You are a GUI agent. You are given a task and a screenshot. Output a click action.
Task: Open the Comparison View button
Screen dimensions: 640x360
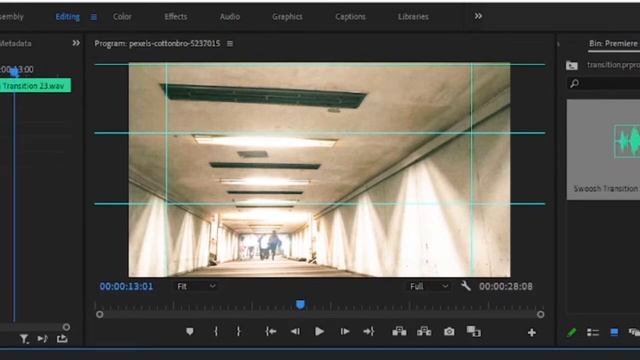tap(473, 331)
